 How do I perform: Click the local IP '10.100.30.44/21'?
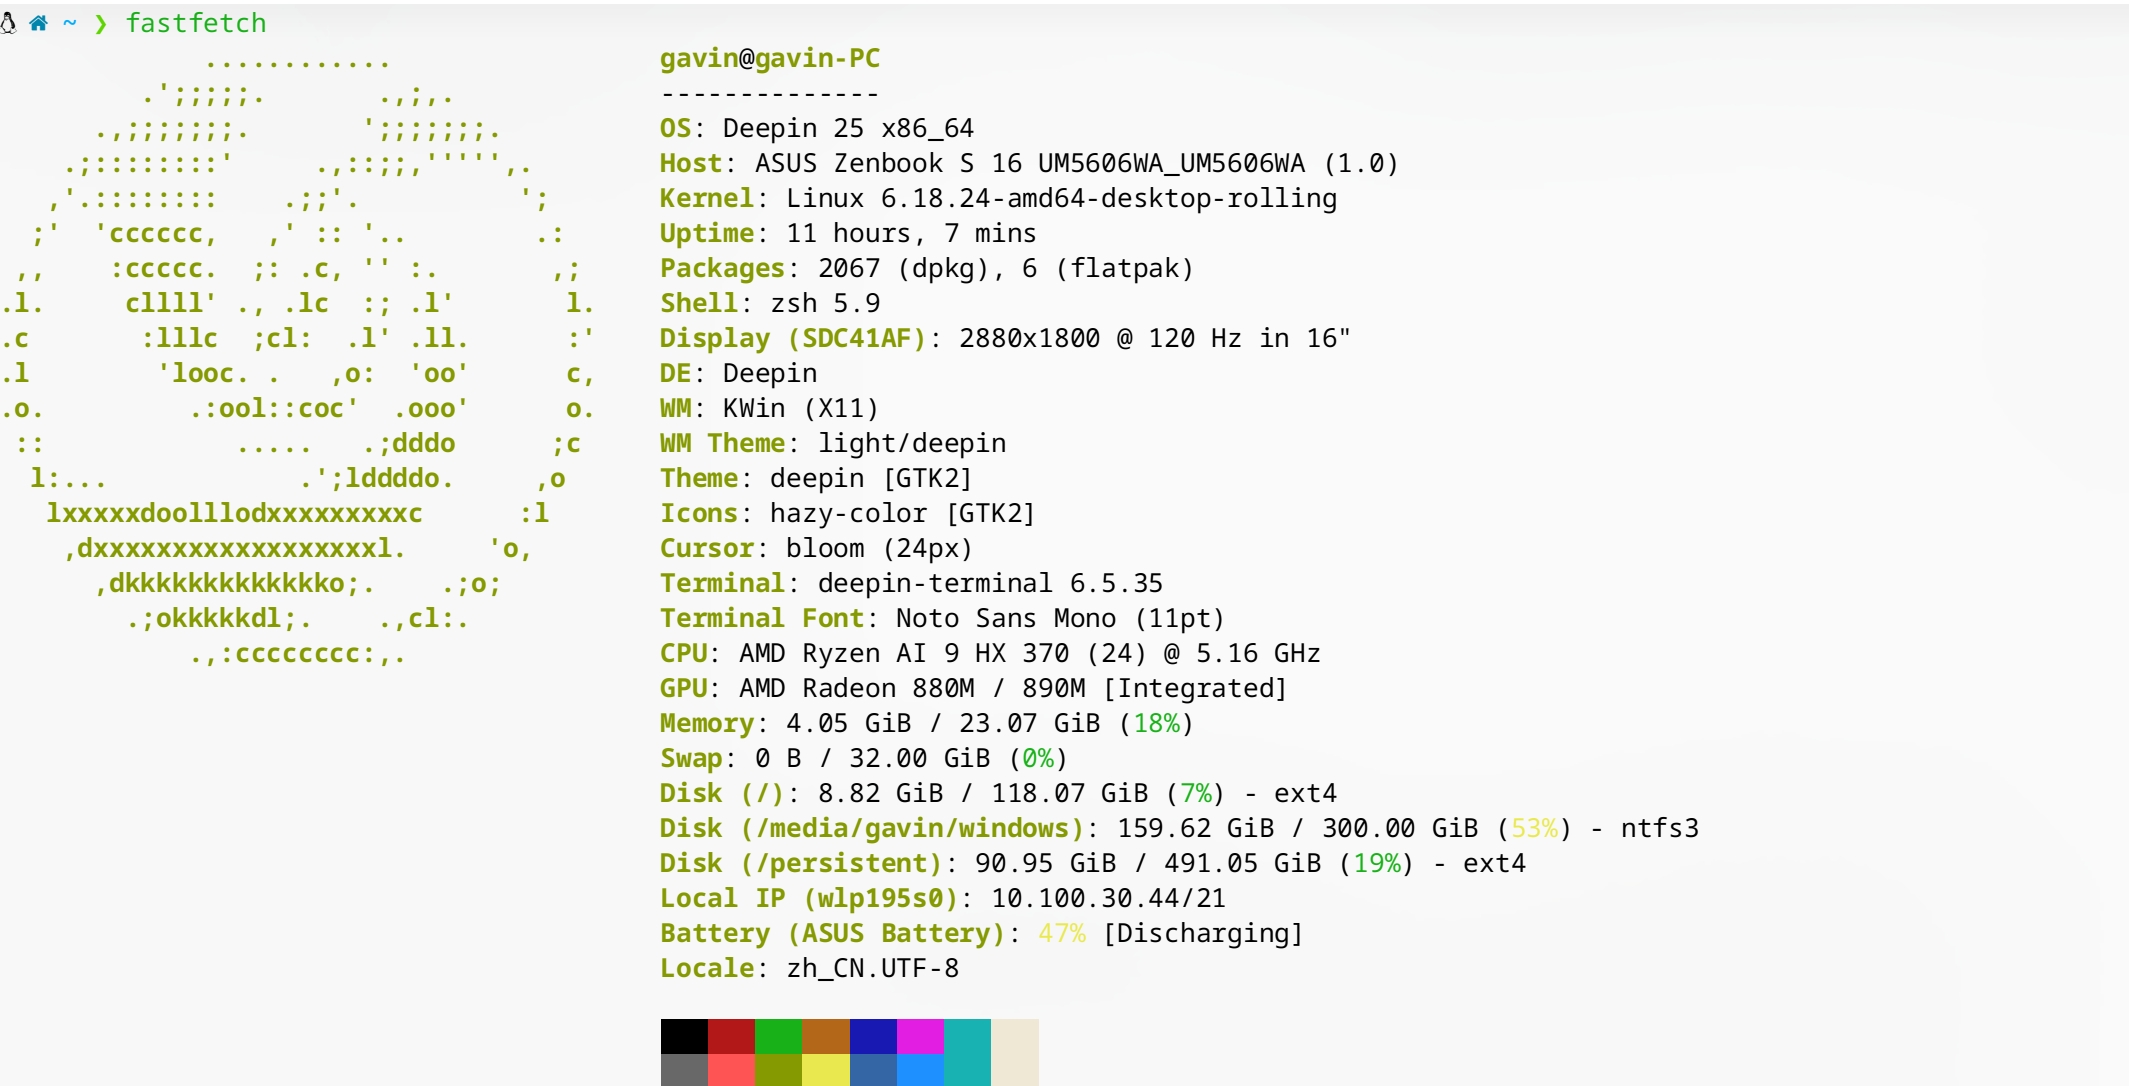tap(1108, 898)
